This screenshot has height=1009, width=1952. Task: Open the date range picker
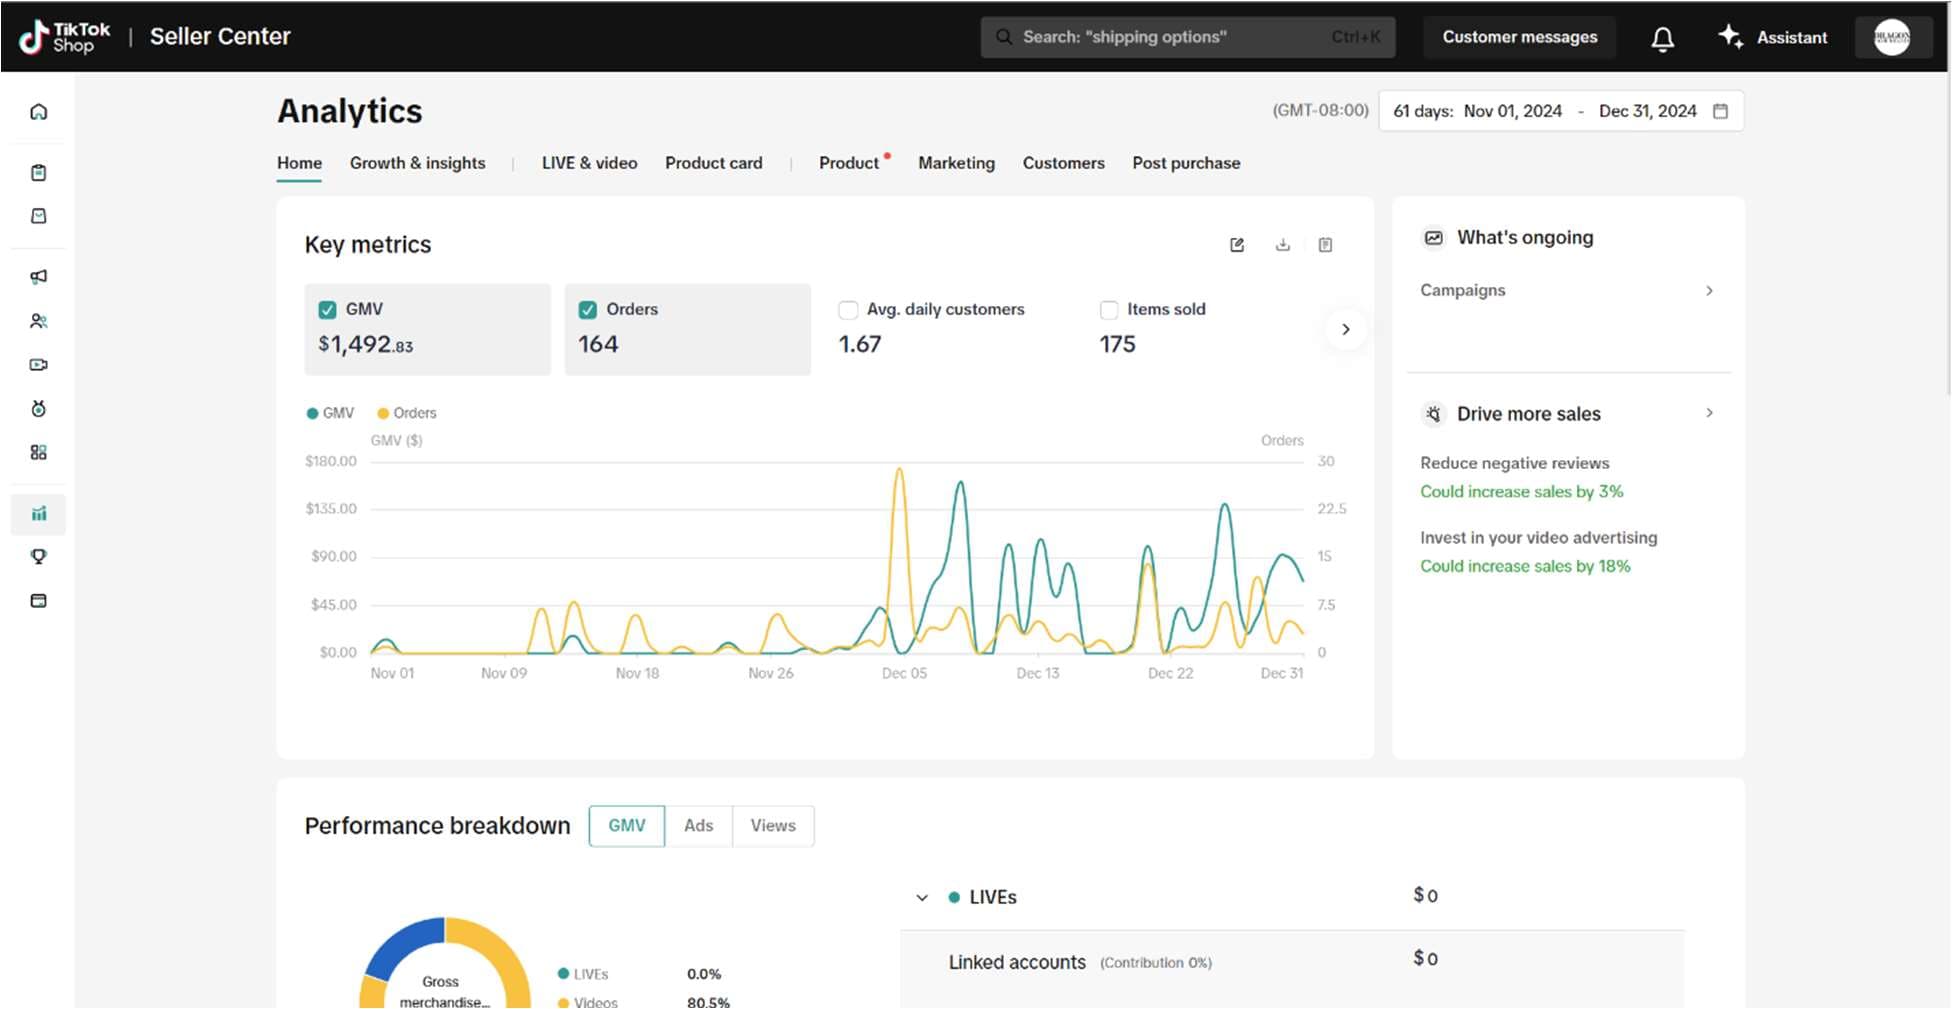(1561, 111)
